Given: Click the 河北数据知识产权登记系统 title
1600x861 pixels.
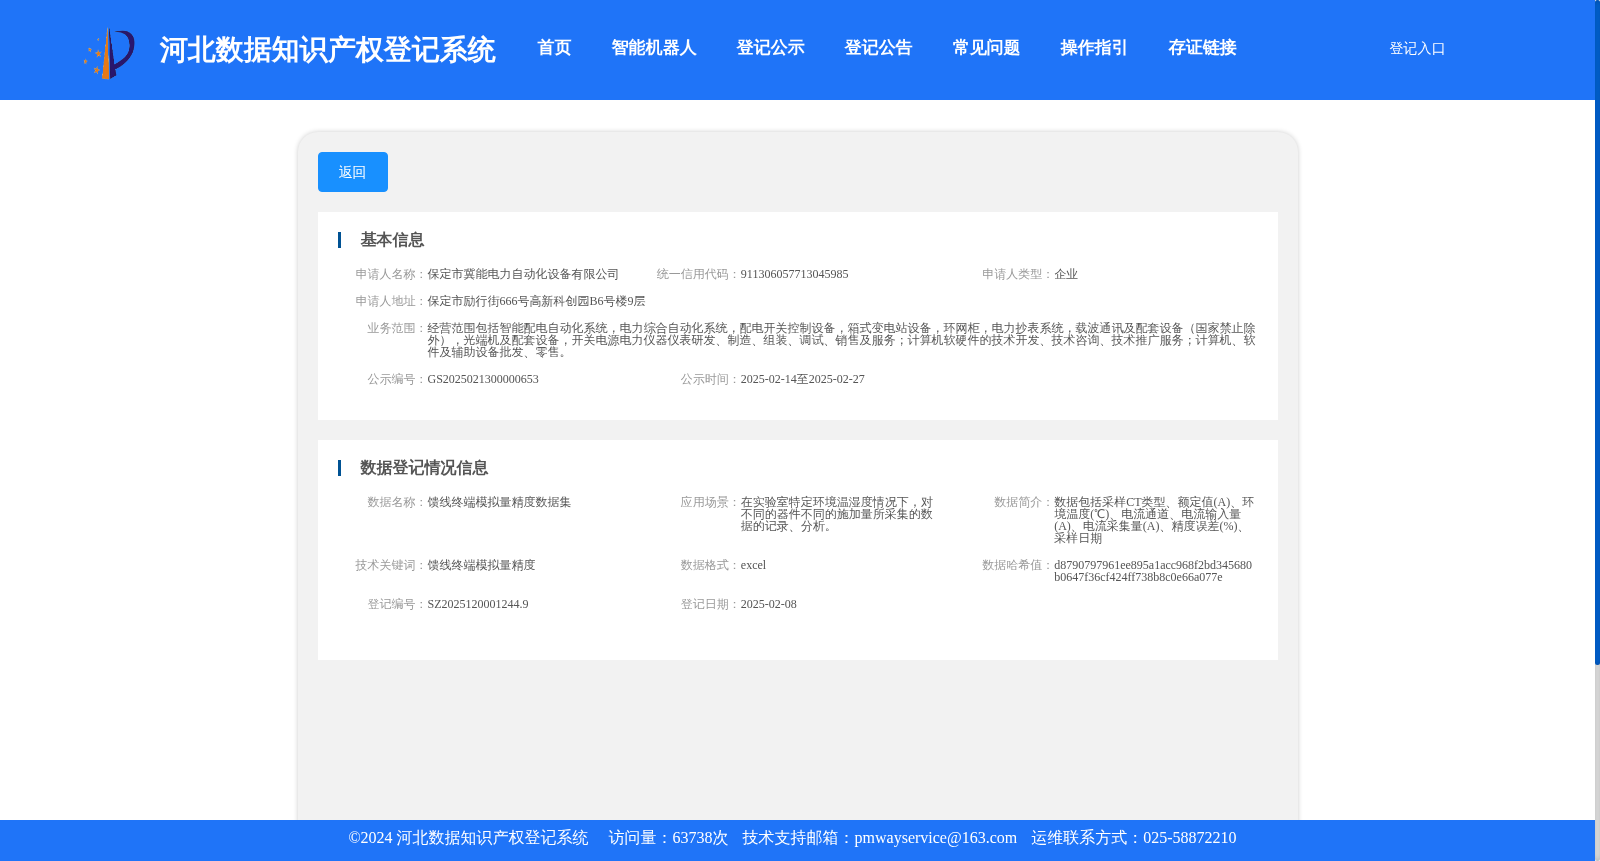Looking at the screenshot, I should 327,50.
